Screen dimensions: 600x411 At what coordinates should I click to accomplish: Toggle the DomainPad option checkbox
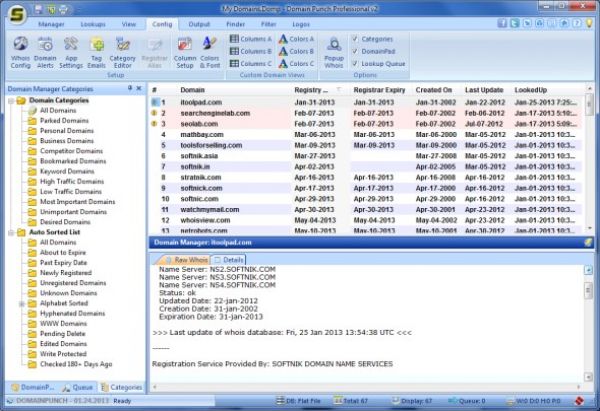click(355, 51)
